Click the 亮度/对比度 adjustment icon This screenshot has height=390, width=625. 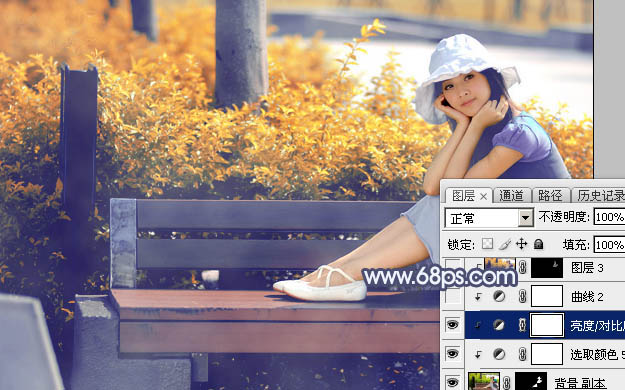click(x=499, y=325)
